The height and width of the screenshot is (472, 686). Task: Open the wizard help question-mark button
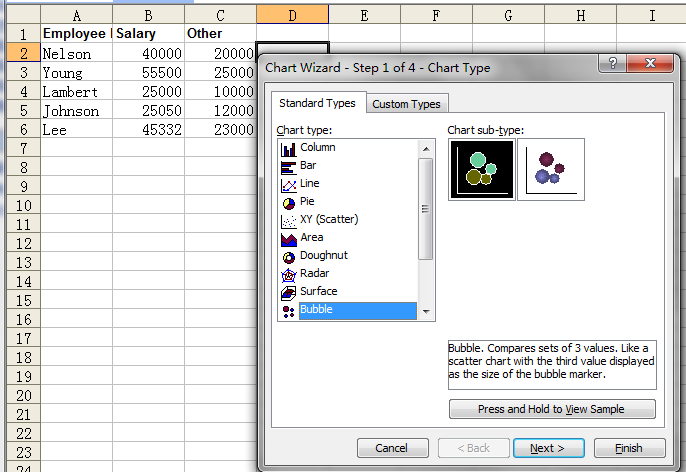[x=612, y=64]
